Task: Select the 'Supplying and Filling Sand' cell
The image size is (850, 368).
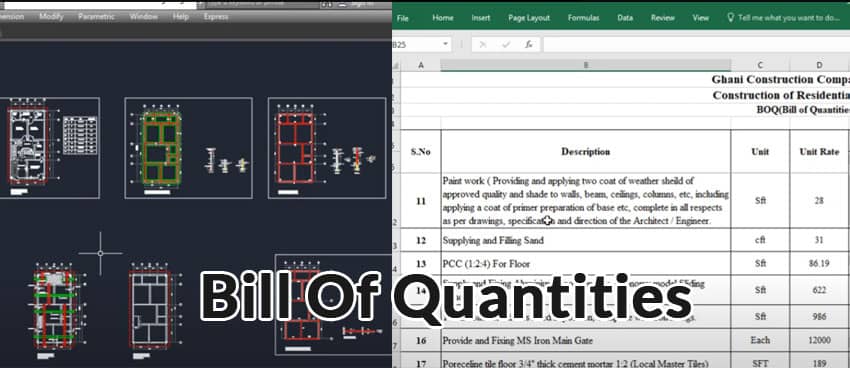Action: coord(586,240)
